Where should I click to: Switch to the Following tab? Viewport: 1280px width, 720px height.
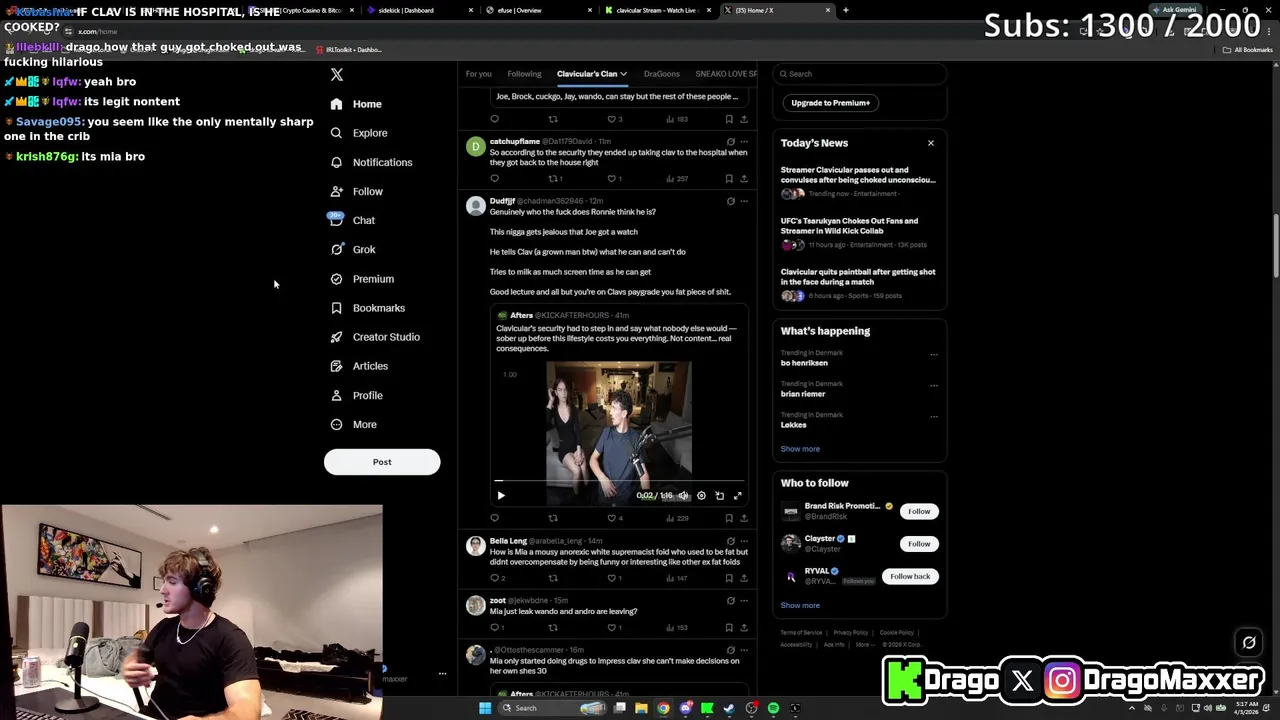click(524, 74)
